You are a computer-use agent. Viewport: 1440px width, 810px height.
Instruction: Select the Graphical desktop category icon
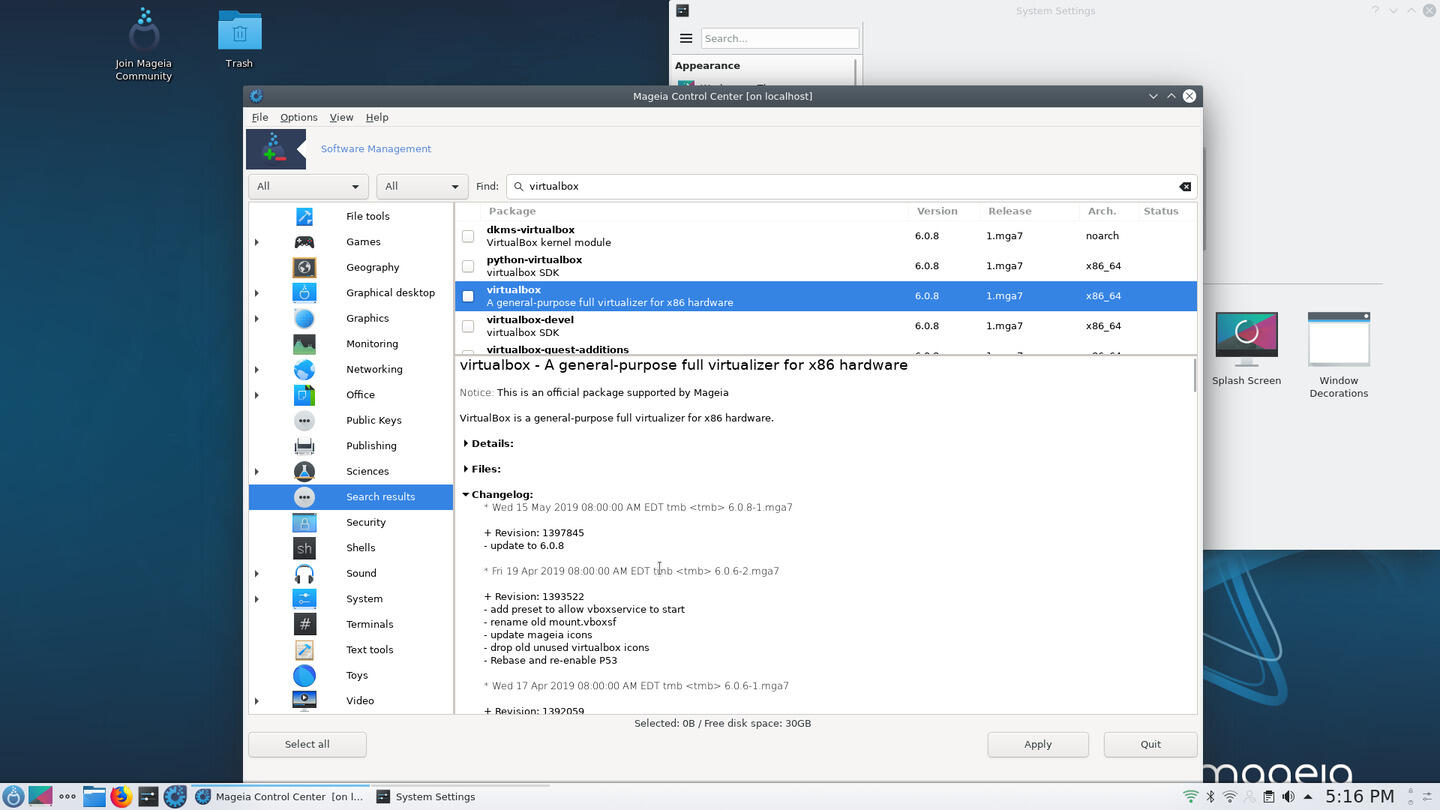click(x=304, y=293)
